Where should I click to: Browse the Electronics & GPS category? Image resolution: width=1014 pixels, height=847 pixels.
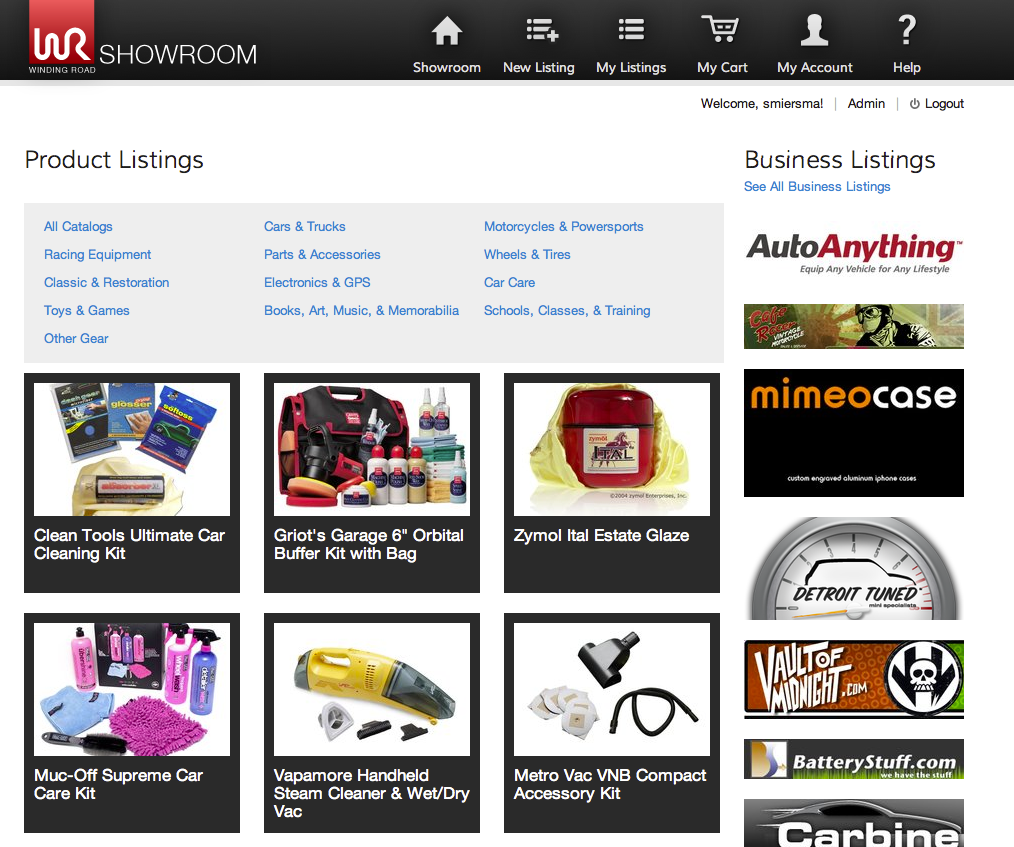(x=317, y=283)
